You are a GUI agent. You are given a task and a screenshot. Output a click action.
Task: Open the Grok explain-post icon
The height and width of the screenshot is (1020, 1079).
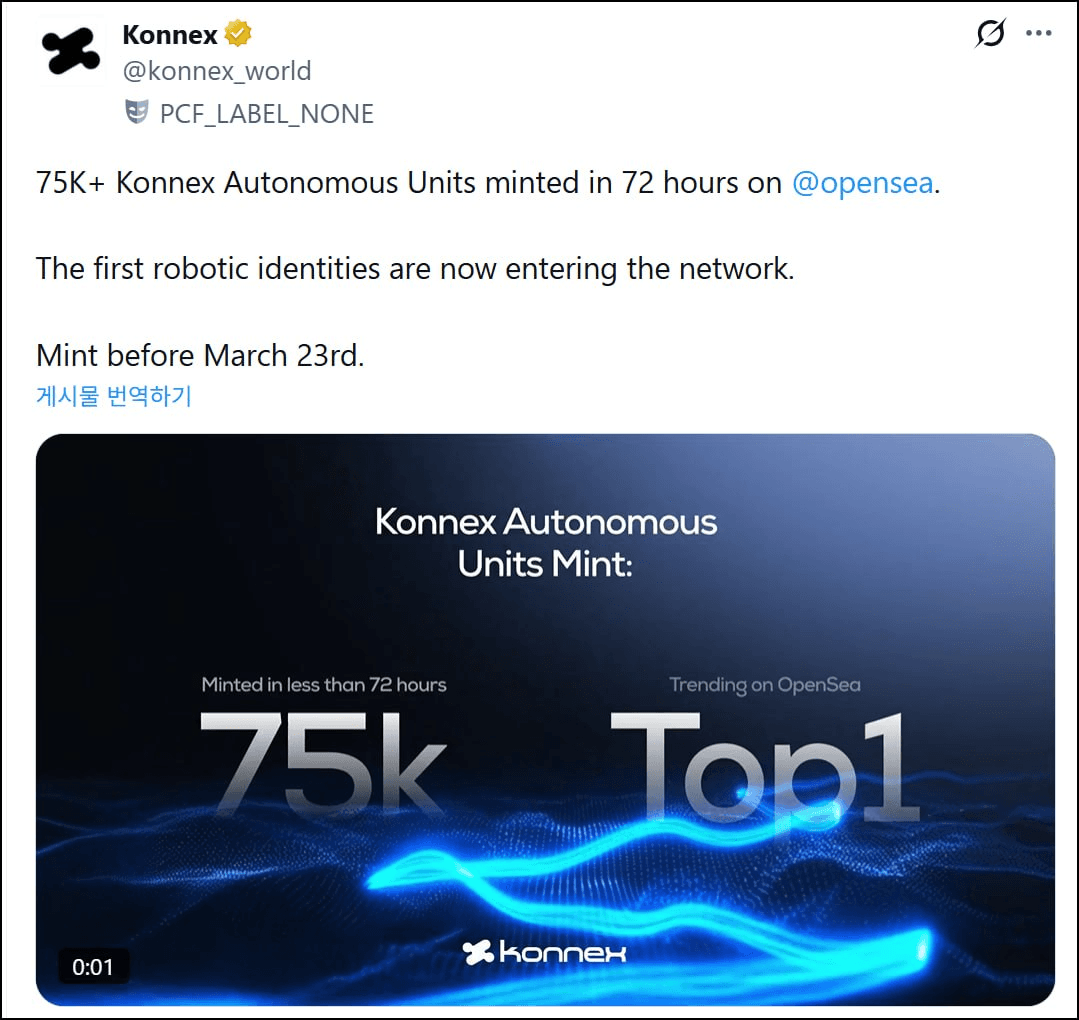click(x=990, y=34)
